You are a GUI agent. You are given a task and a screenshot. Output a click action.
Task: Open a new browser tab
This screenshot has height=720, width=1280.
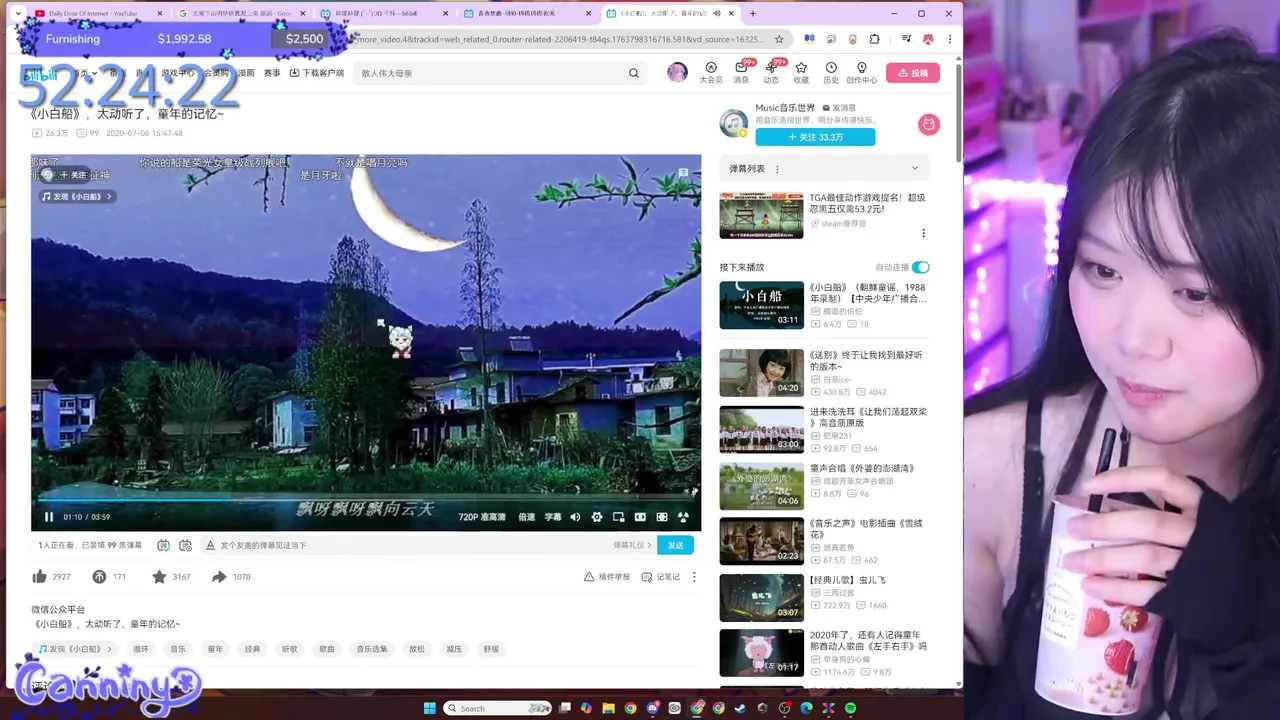tap(753, 13)
